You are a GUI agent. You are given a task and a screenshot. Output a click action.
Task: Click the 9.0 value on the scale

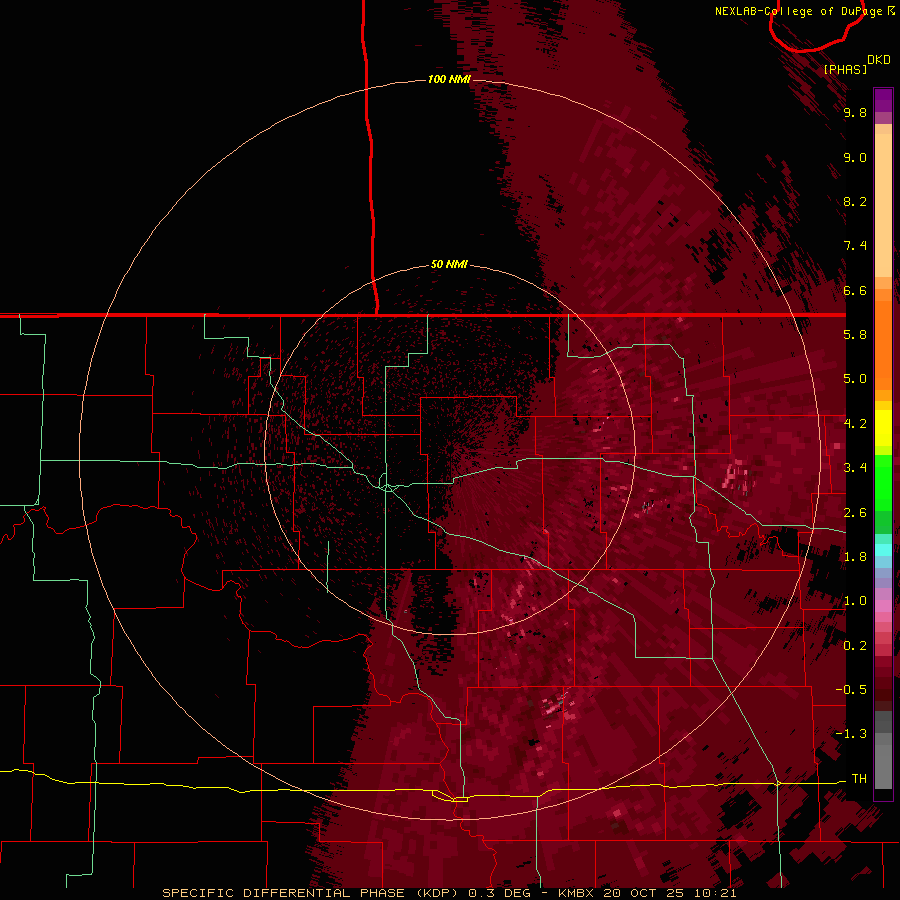tap(855, 157)
